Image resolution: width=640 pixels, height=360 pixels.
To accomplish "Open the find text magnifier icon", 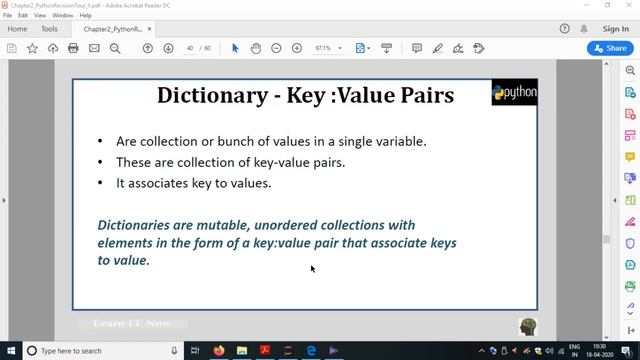I will pos(115,48).
